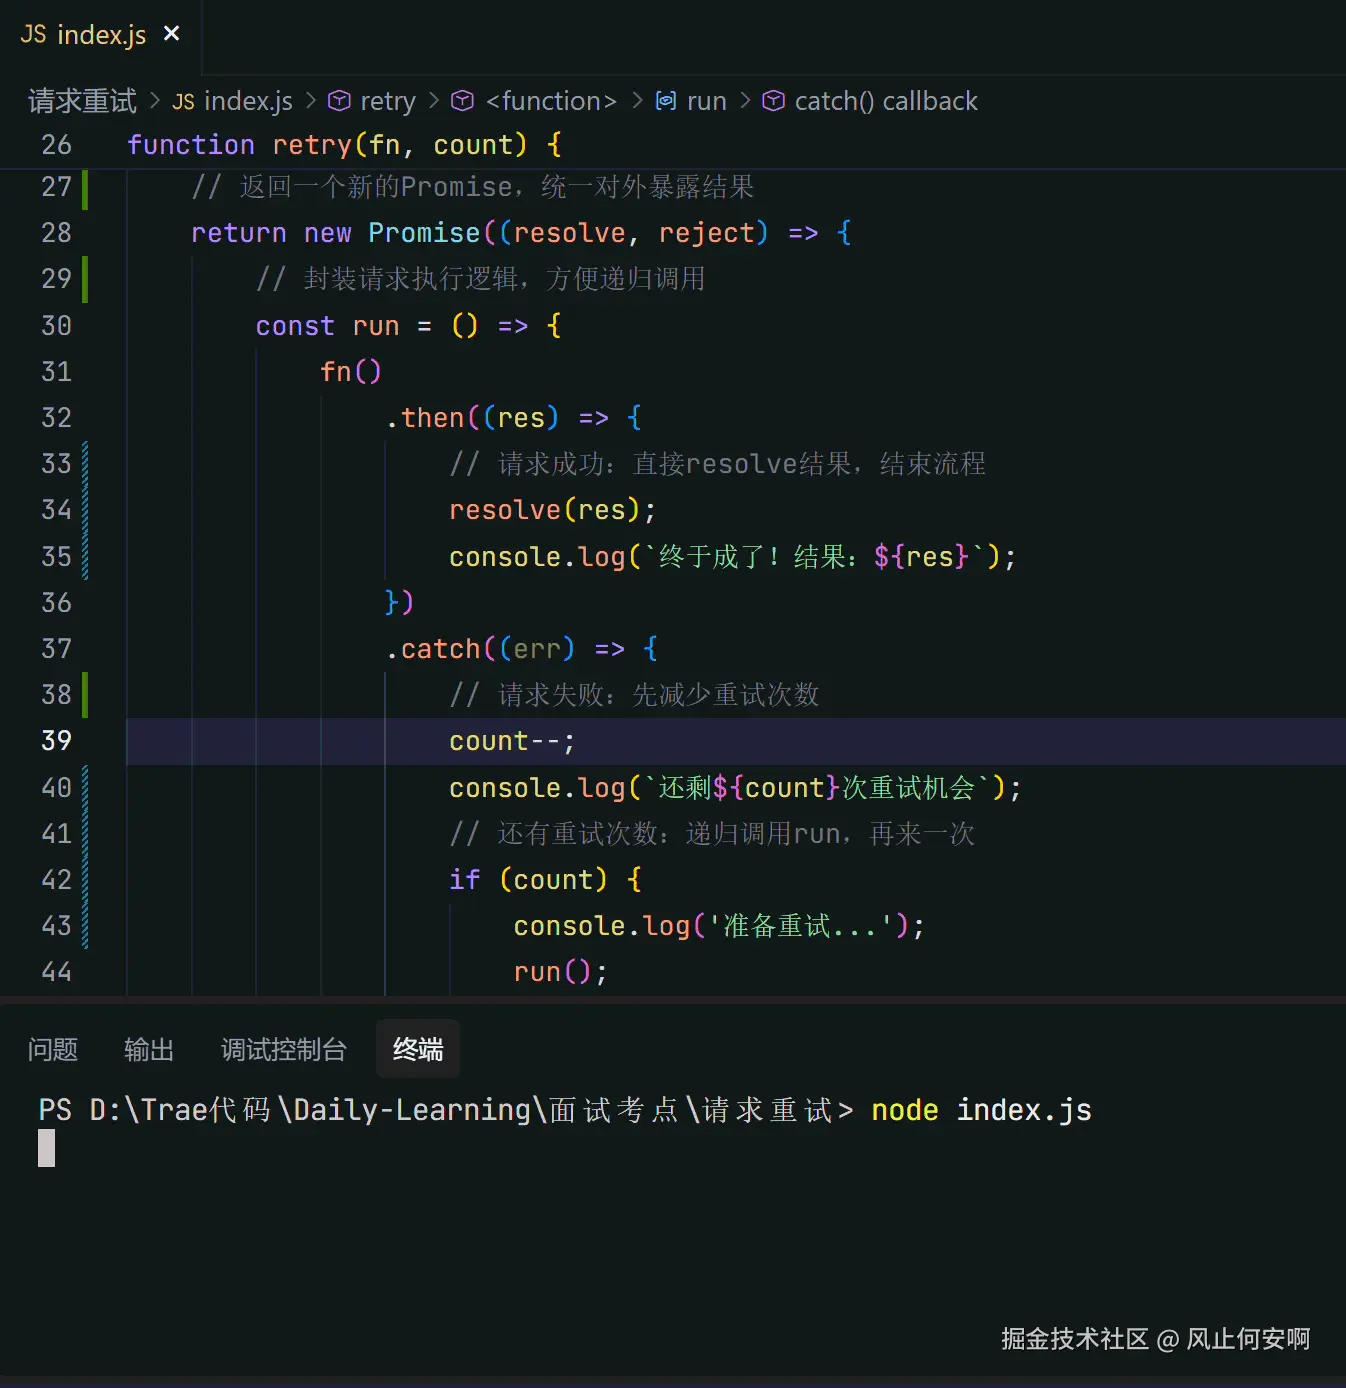This screenshot has height=1388, width=1346.
Task: Expand the chevron after index.js breadcrumb
Action: click(310, 100)
